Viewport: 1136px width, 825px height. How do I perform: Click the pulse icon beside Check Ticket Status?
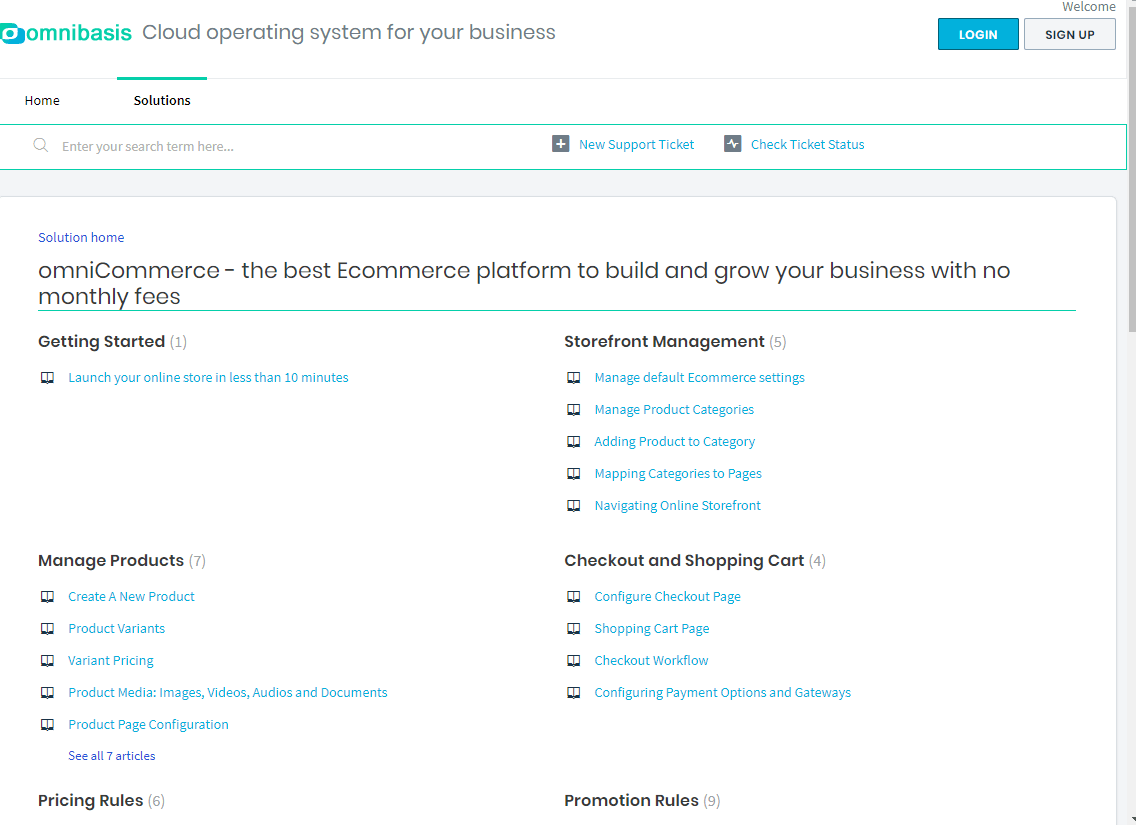pyautogui.click(x=732, y=144)
